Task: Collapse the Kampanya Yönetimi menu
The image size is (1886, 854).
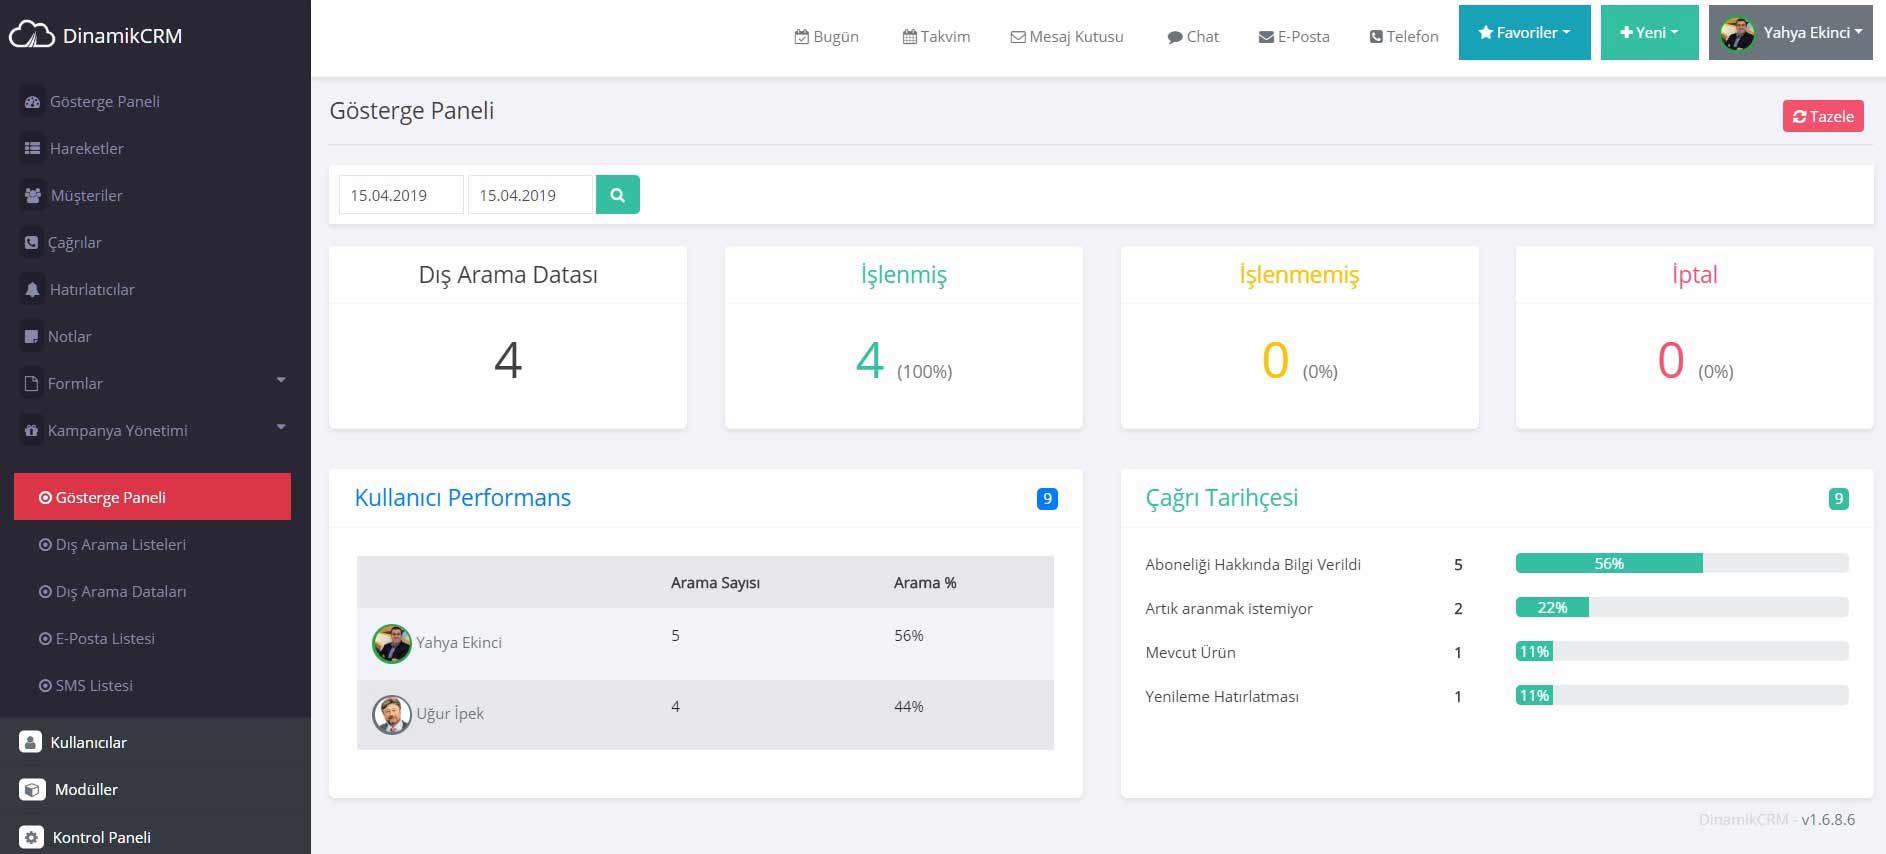Action: click(280, 428)
